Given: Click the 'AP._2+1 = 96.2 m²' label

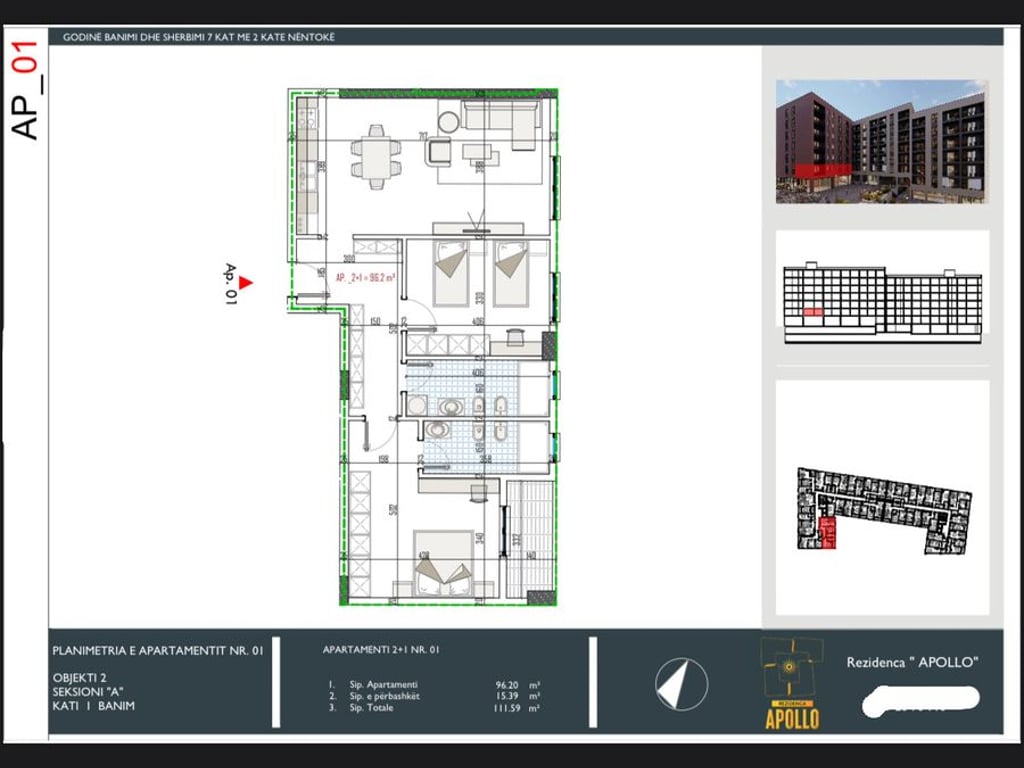Looking at the screenshot, I should 365,278.
